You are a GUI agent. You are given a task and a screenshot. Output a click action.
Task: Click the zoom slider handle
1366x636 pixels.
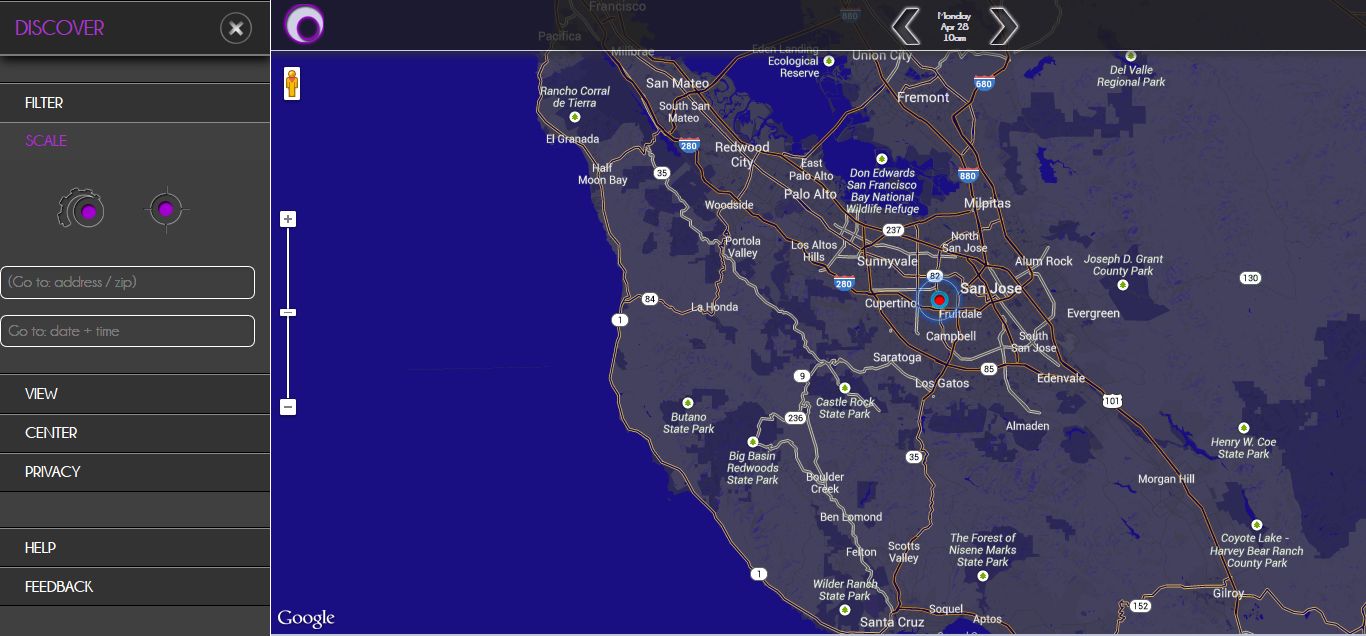288,313
